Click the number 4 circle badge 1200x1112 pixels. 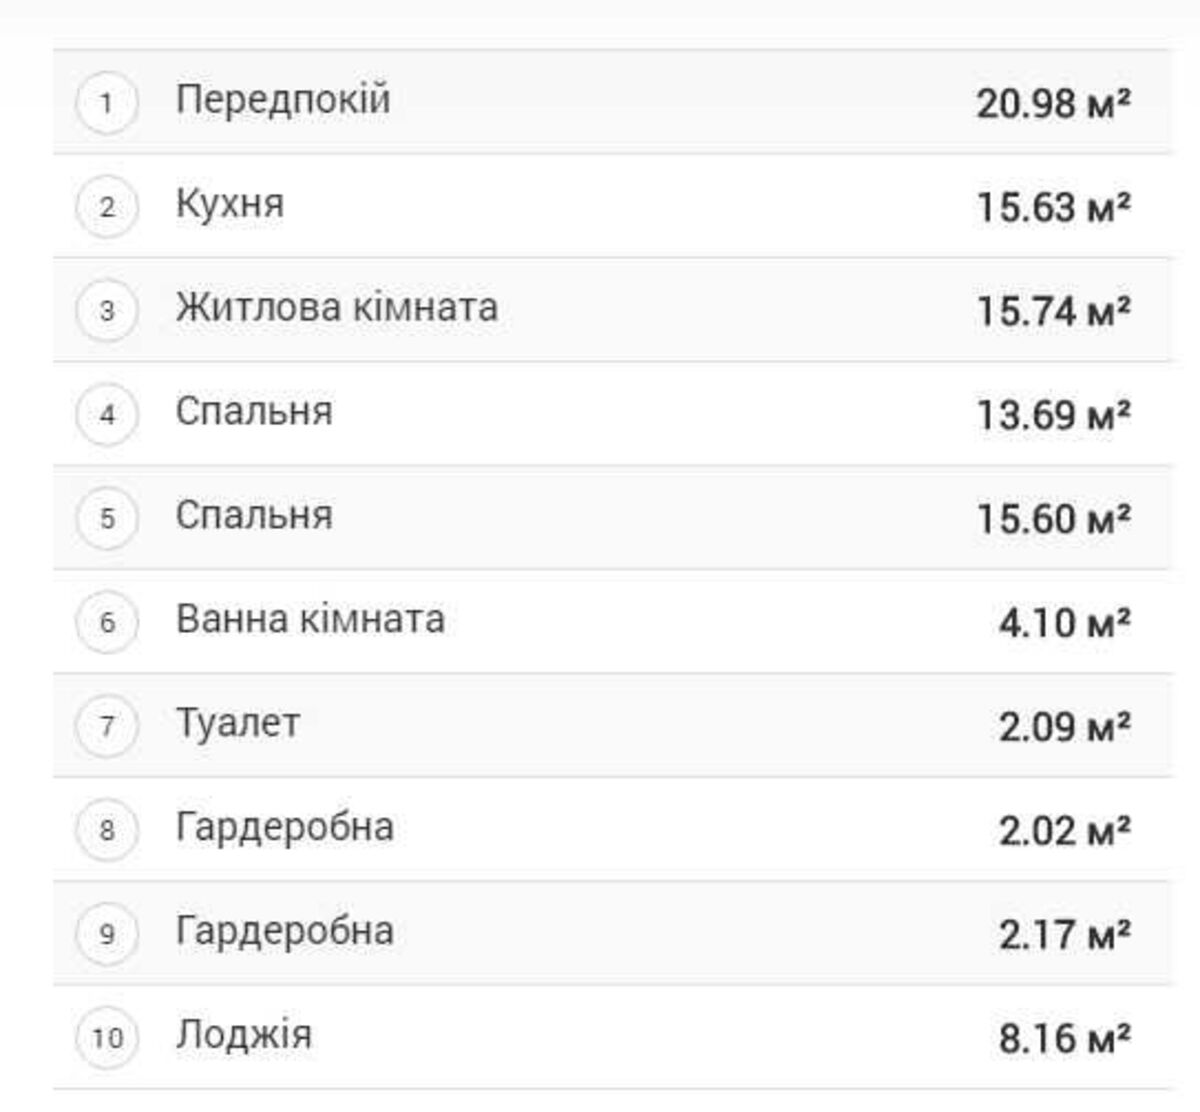pos(107,415)
